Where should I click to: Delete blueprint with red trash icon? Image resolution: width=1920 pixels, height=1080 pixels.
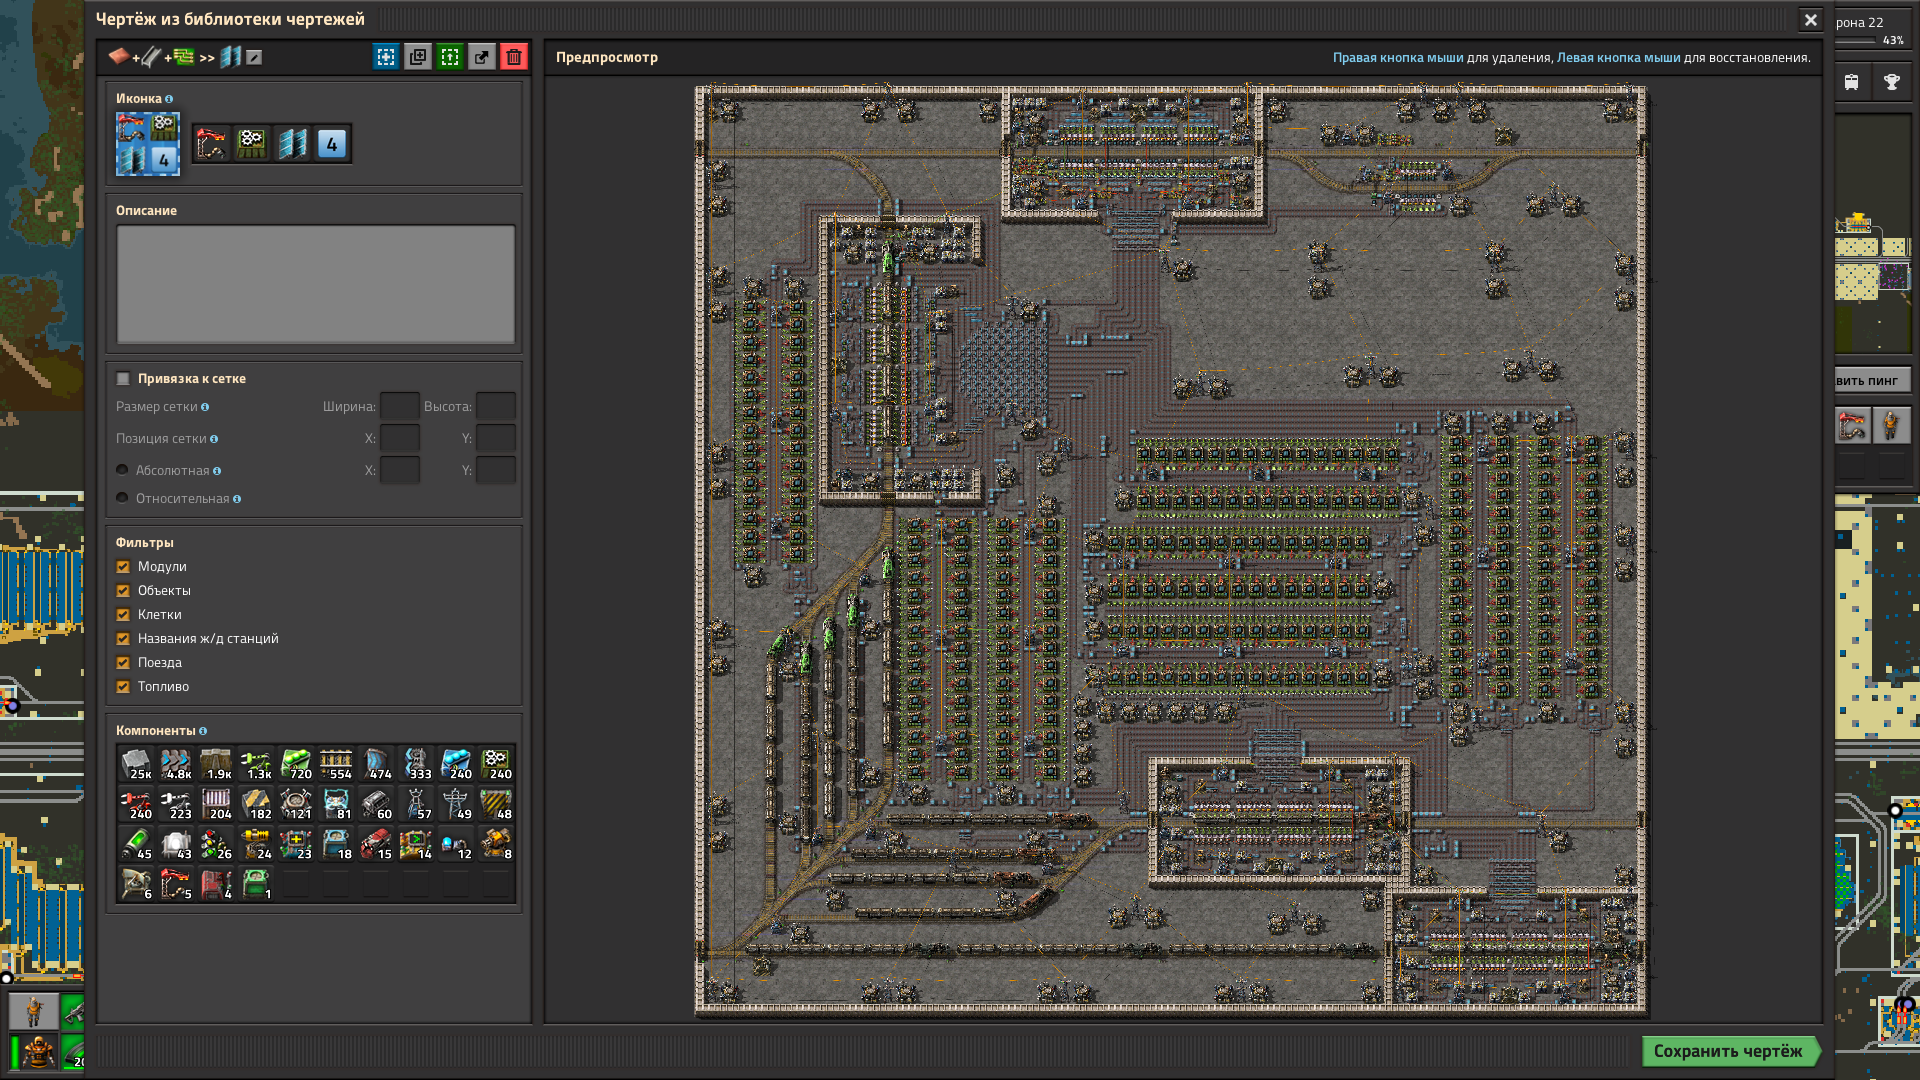coord(514,57)
